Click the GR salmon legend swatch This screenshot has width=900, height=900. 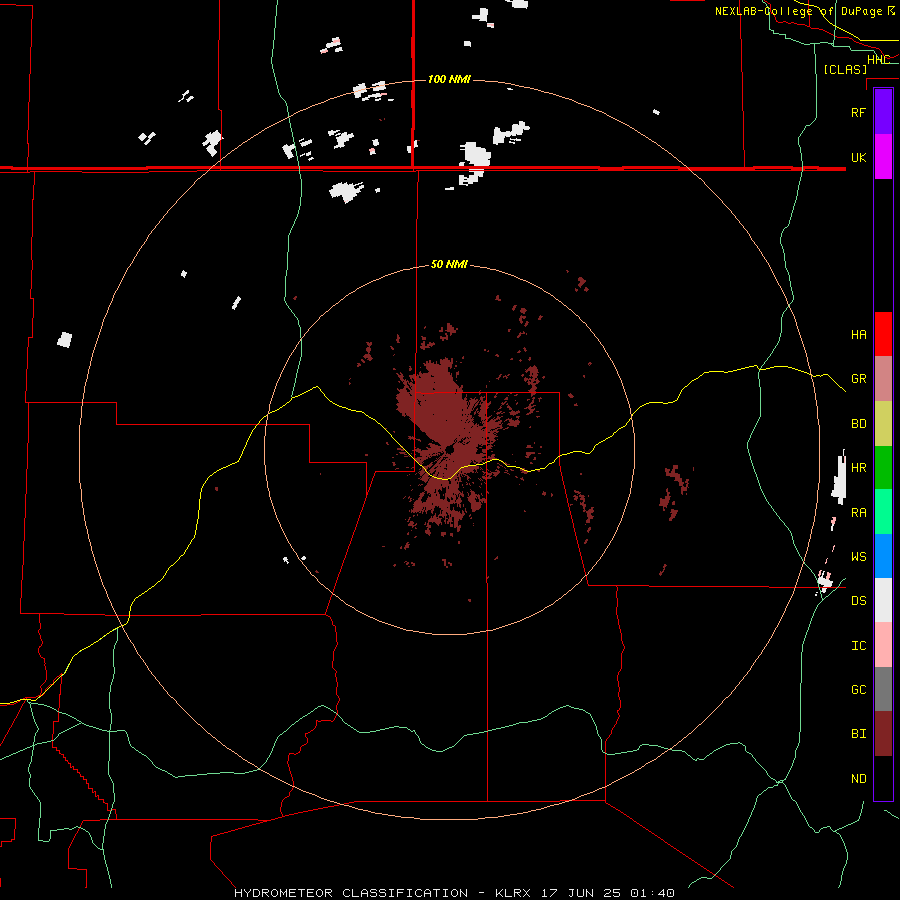[x=883, y=379]
